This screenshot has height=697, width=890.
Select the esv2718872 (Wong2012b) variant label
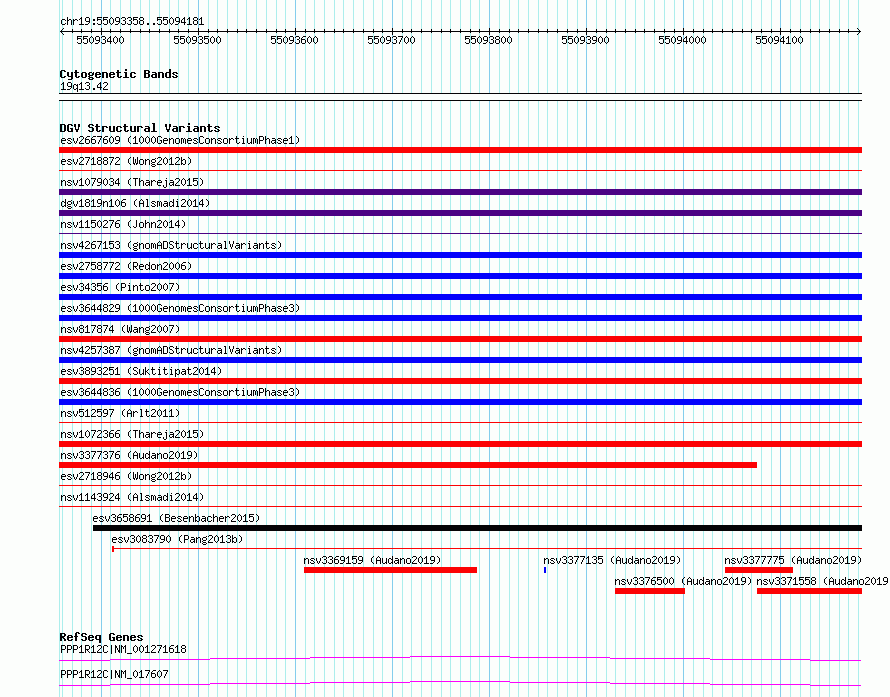[126, 161]
